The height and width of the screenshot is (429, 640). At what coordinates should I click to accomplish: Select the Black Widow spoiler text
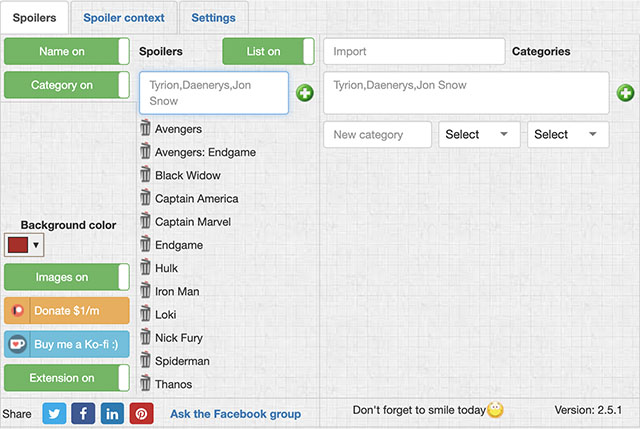click(x=188, y=176)
